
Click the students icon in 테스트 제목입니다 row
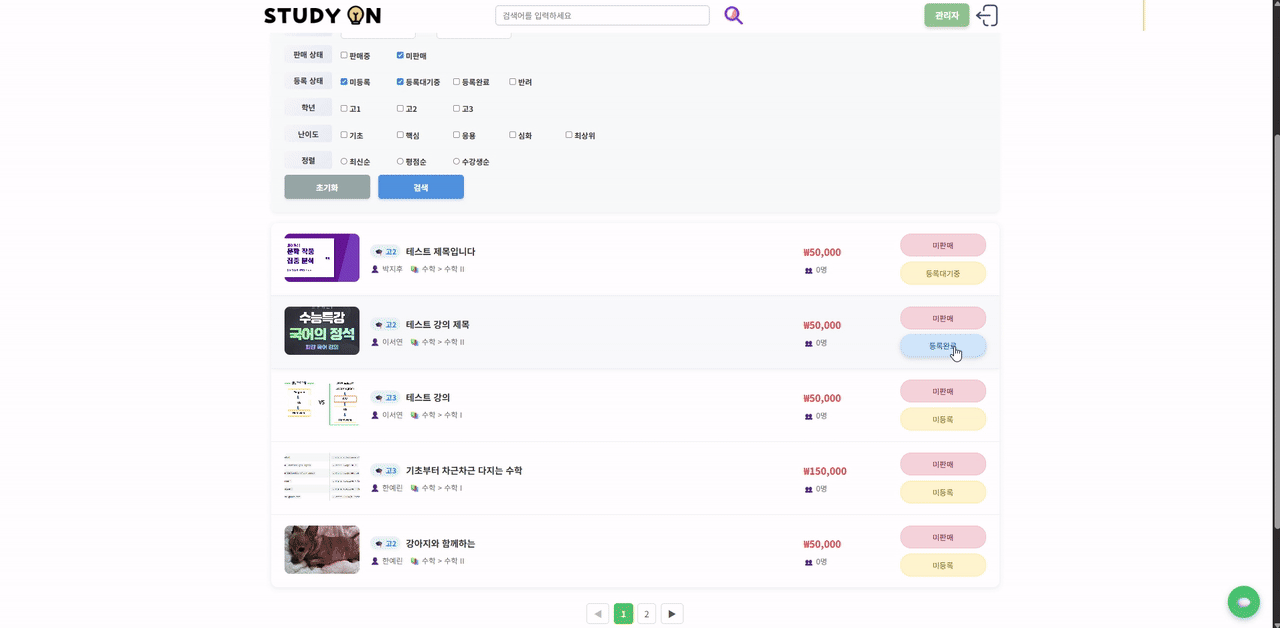tap(808, 270)
